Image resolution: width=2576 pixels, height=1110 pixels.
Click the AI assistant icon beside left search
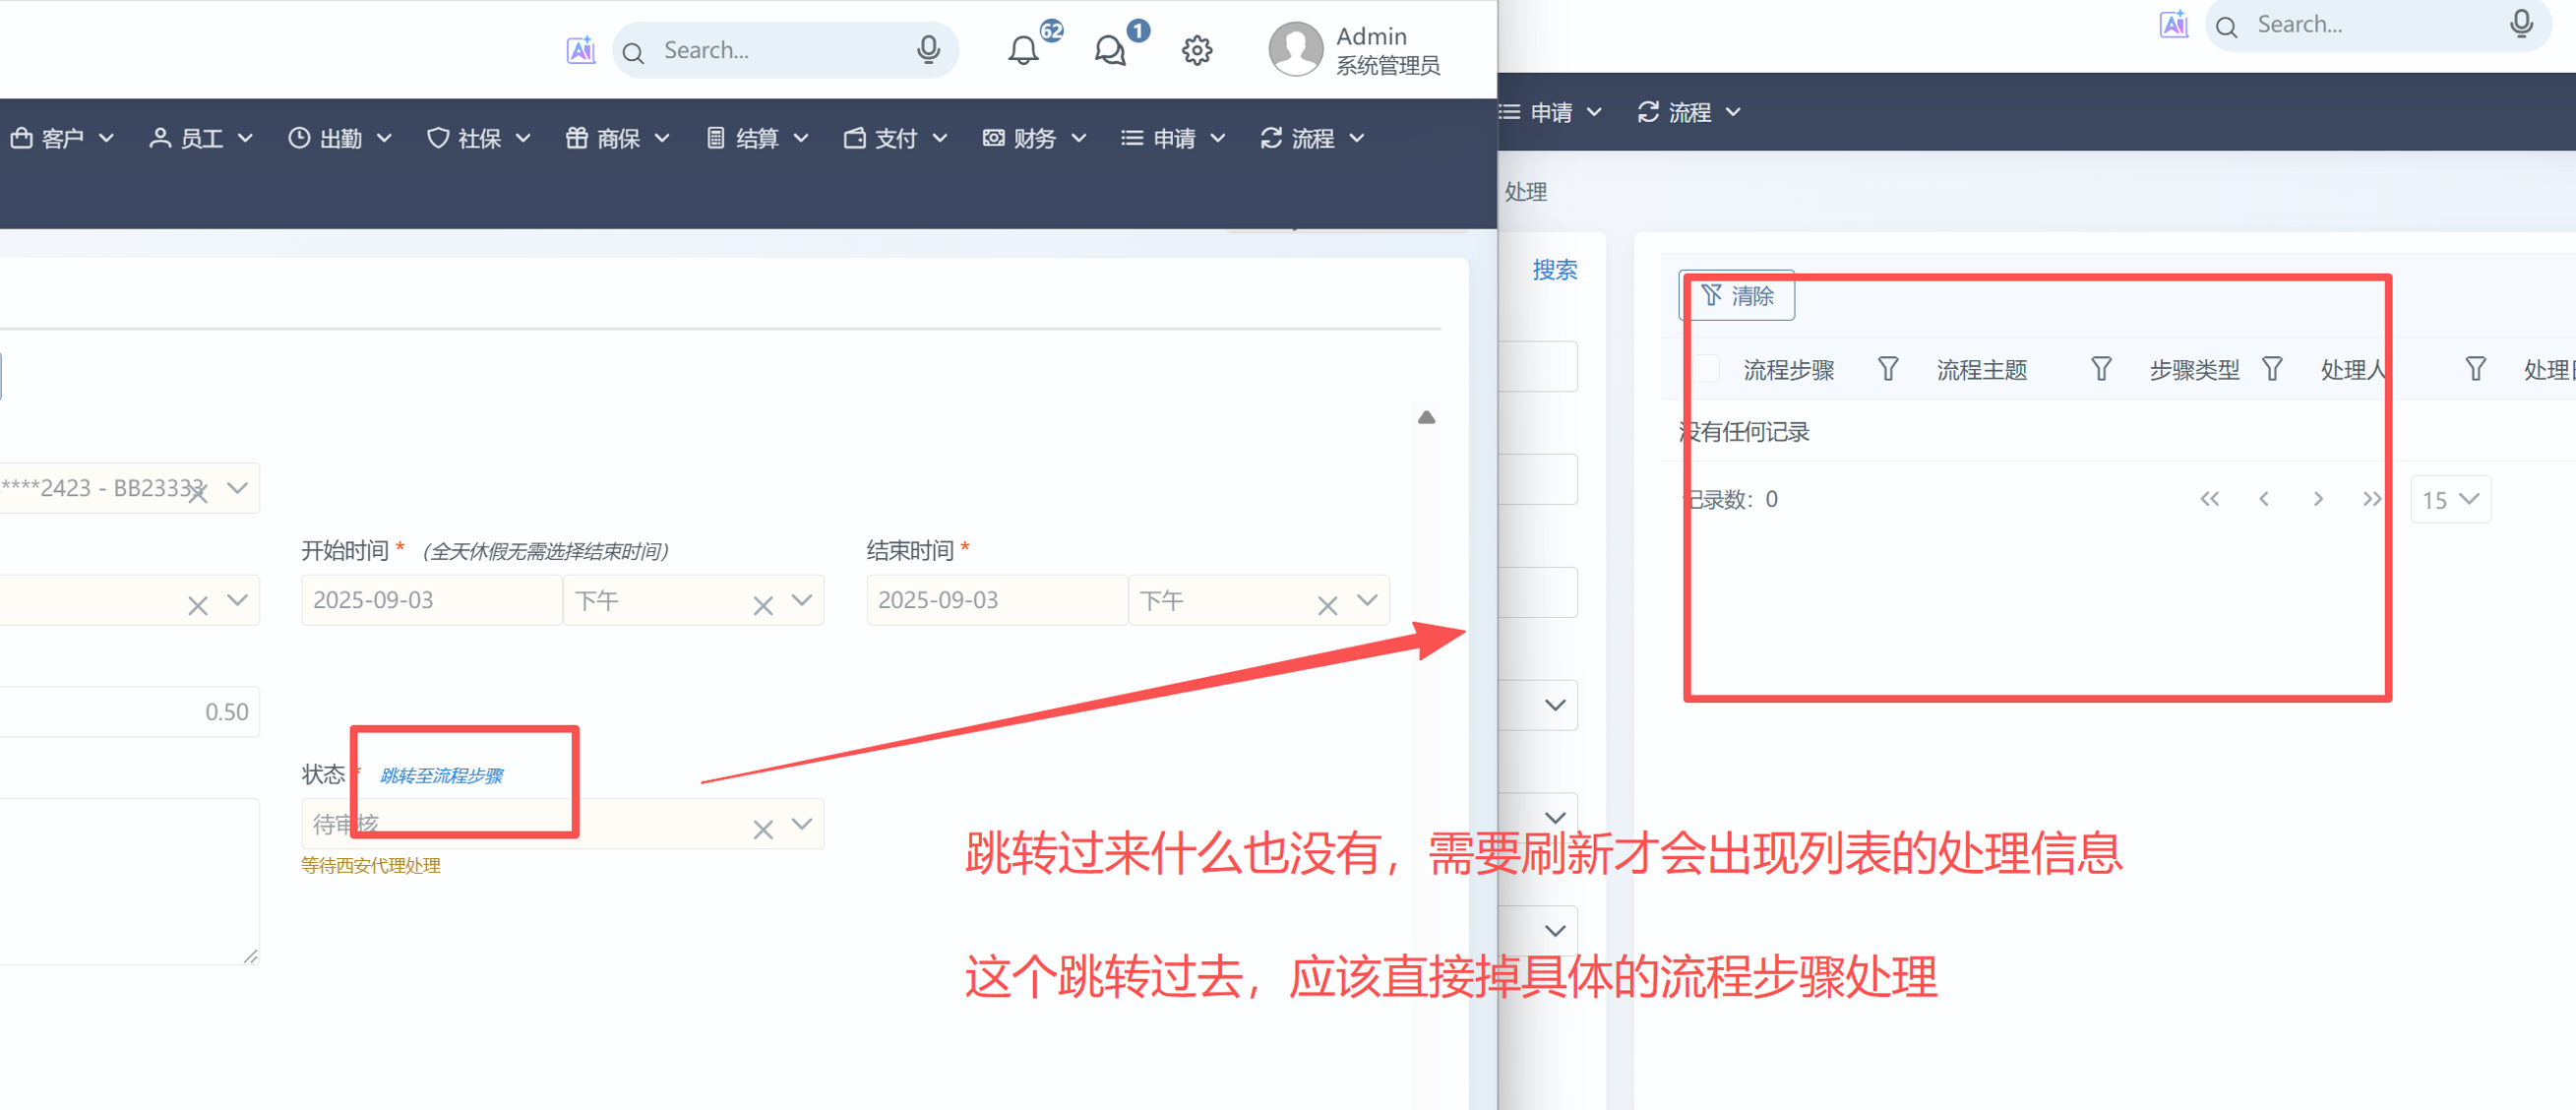click(x=580, y=50)
